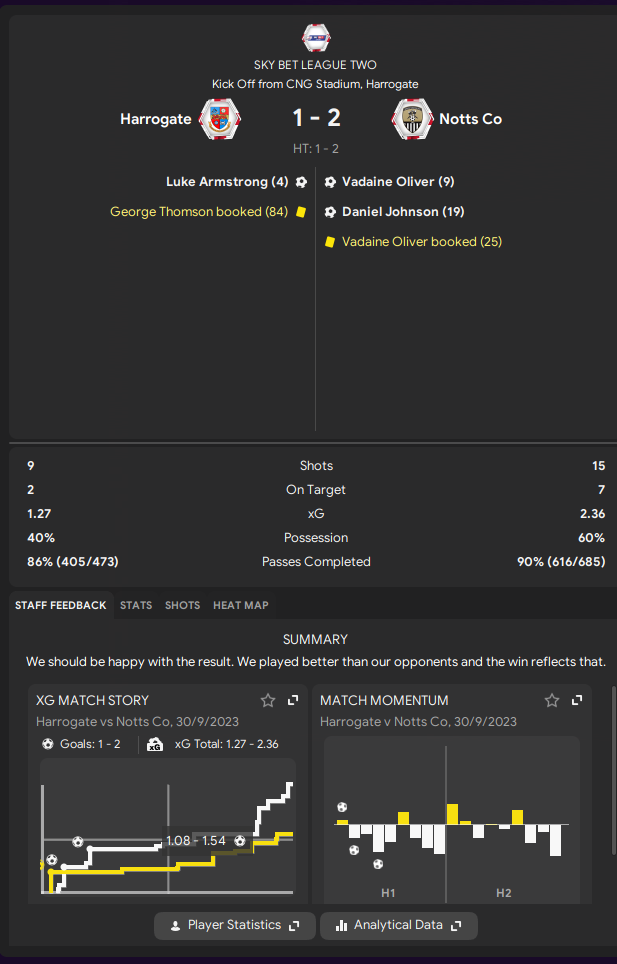Click the Sky Bet League Two competition logo
Screen dimensions: 617x964
[x=316, y=38]
